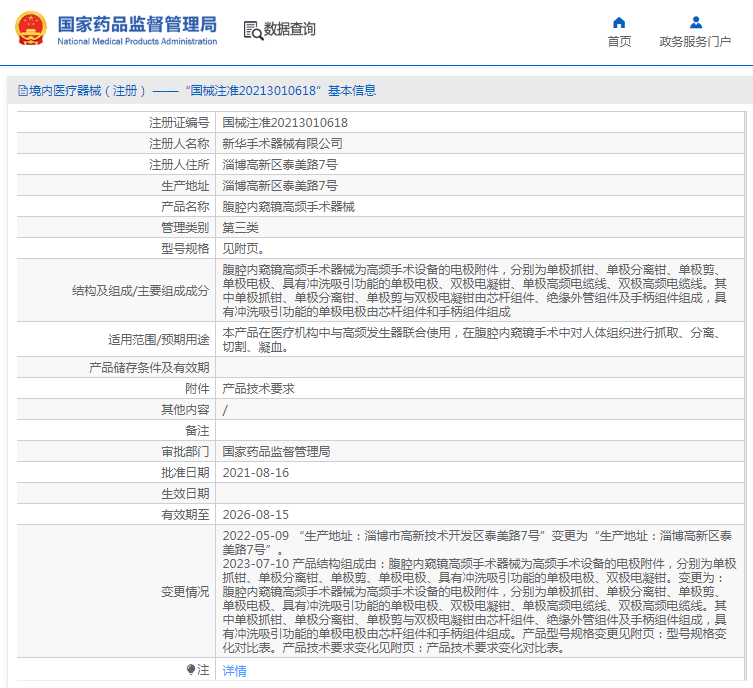Image resolution: width=753 pixels, height=688 pixels.
Task: Click the lightbulb note icon beside 注
Action: (191, 669)
